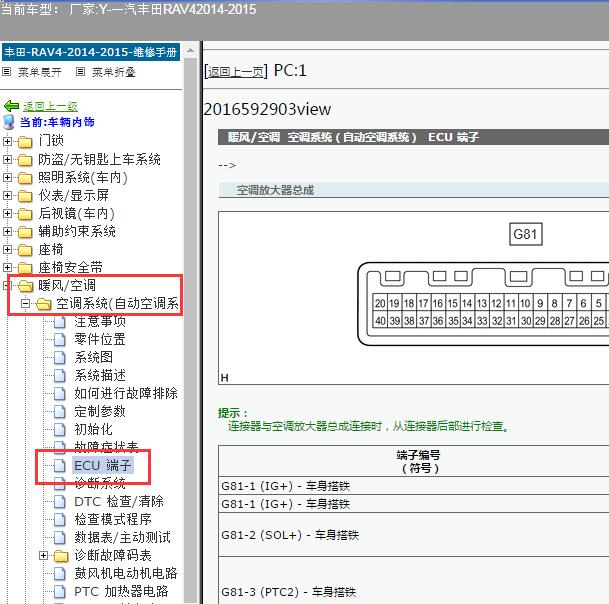This screenshot has width=609, height=604.
Task: Open the 初始化 tree item
Action: point(94,430)
